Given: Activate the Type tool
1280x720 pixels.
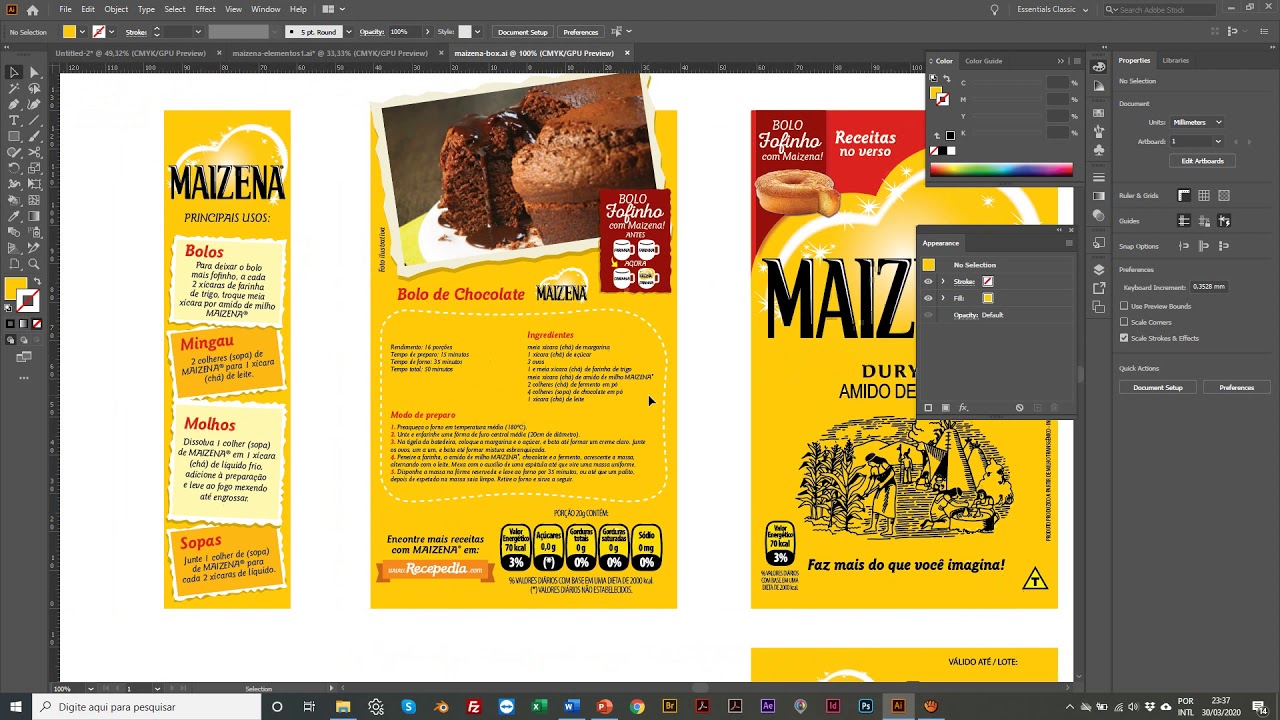Looking at the screenshot, I should [14, 120].
